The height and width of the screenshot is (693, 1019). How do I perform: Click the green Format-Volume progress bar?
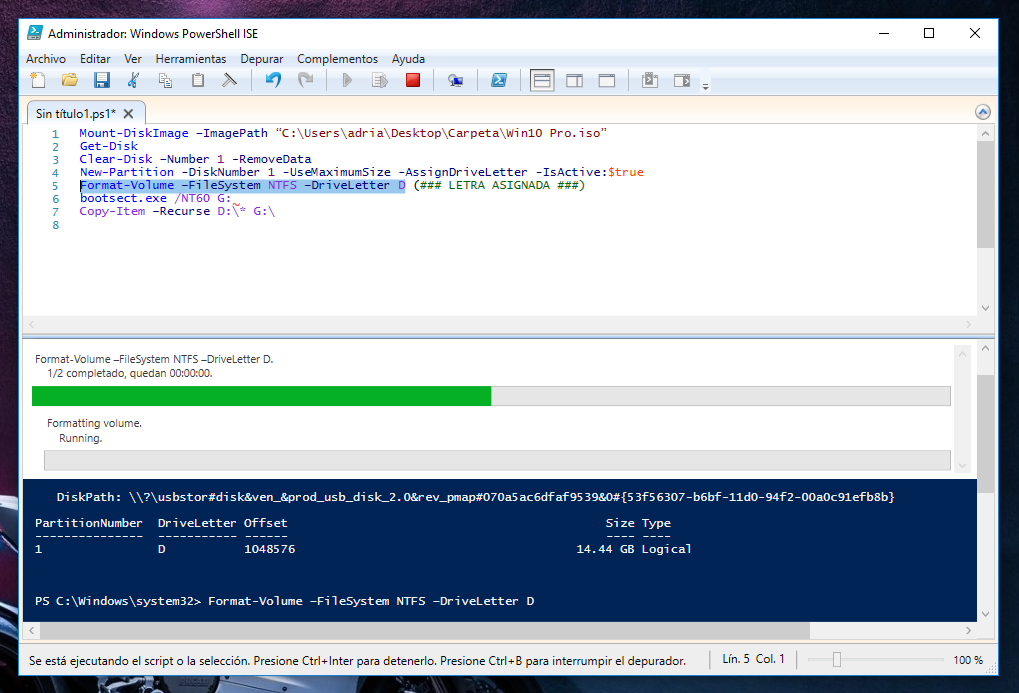[x=491, y=396]
